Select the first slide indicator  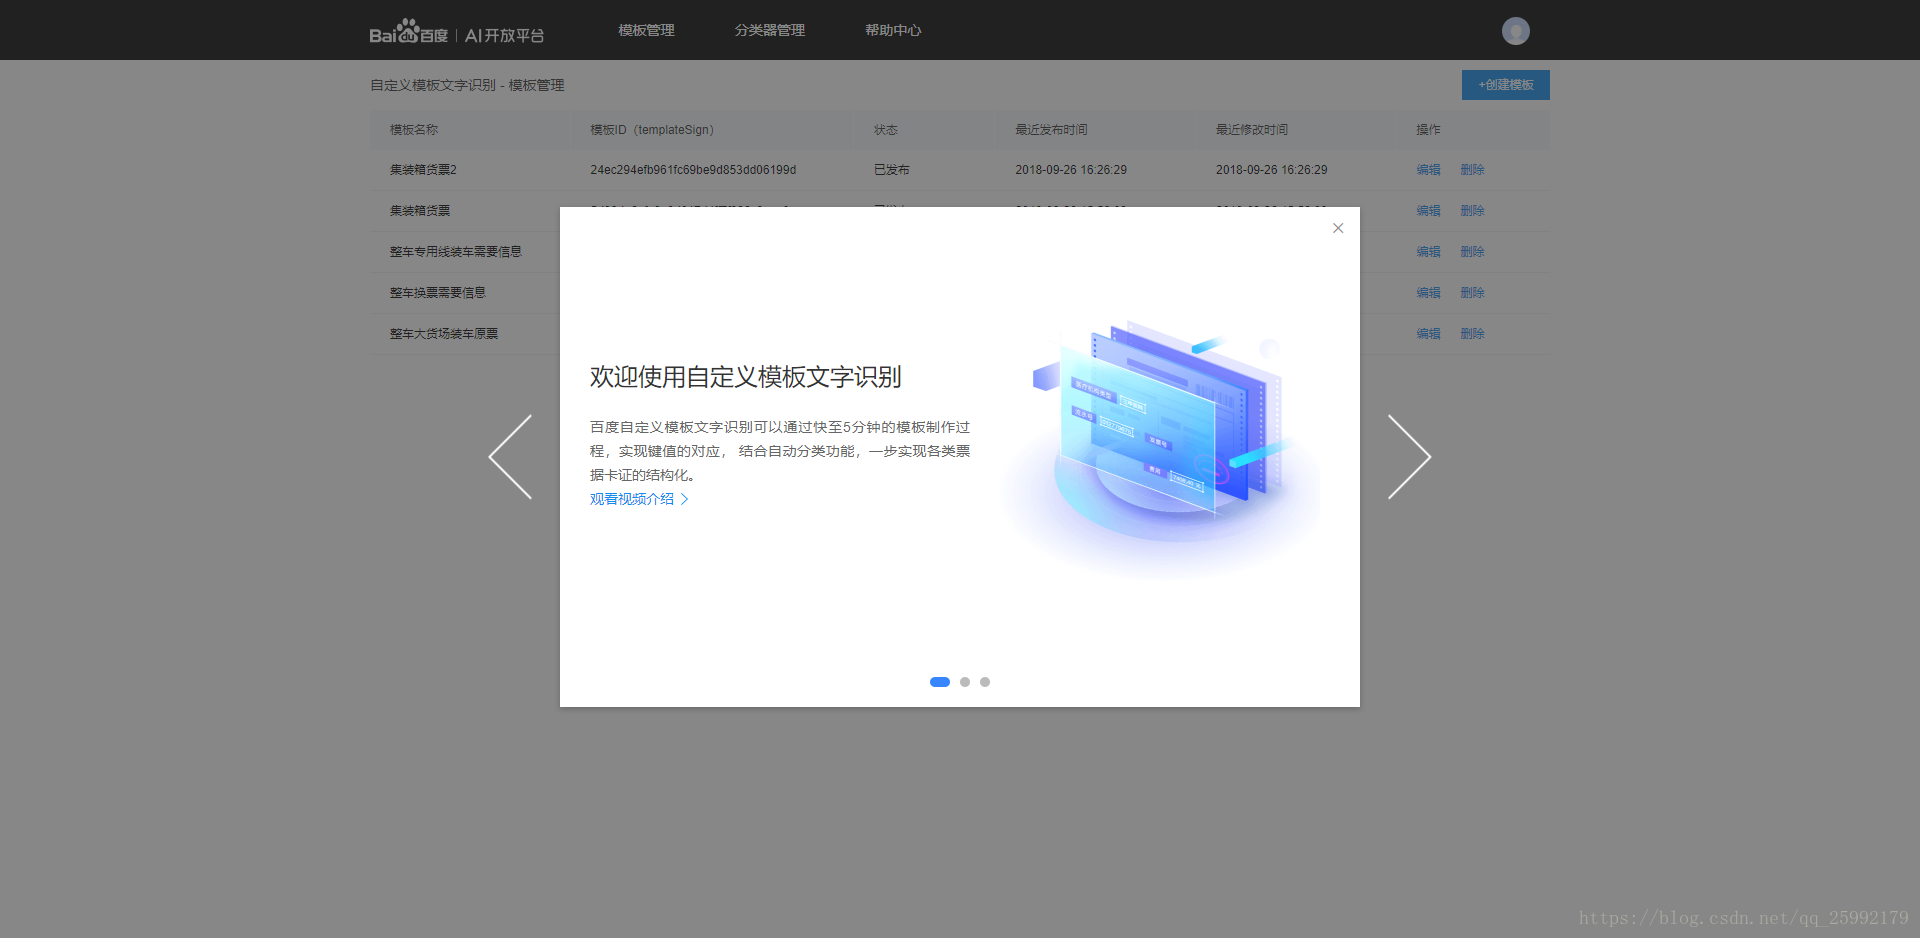click(x=939, y=681)
